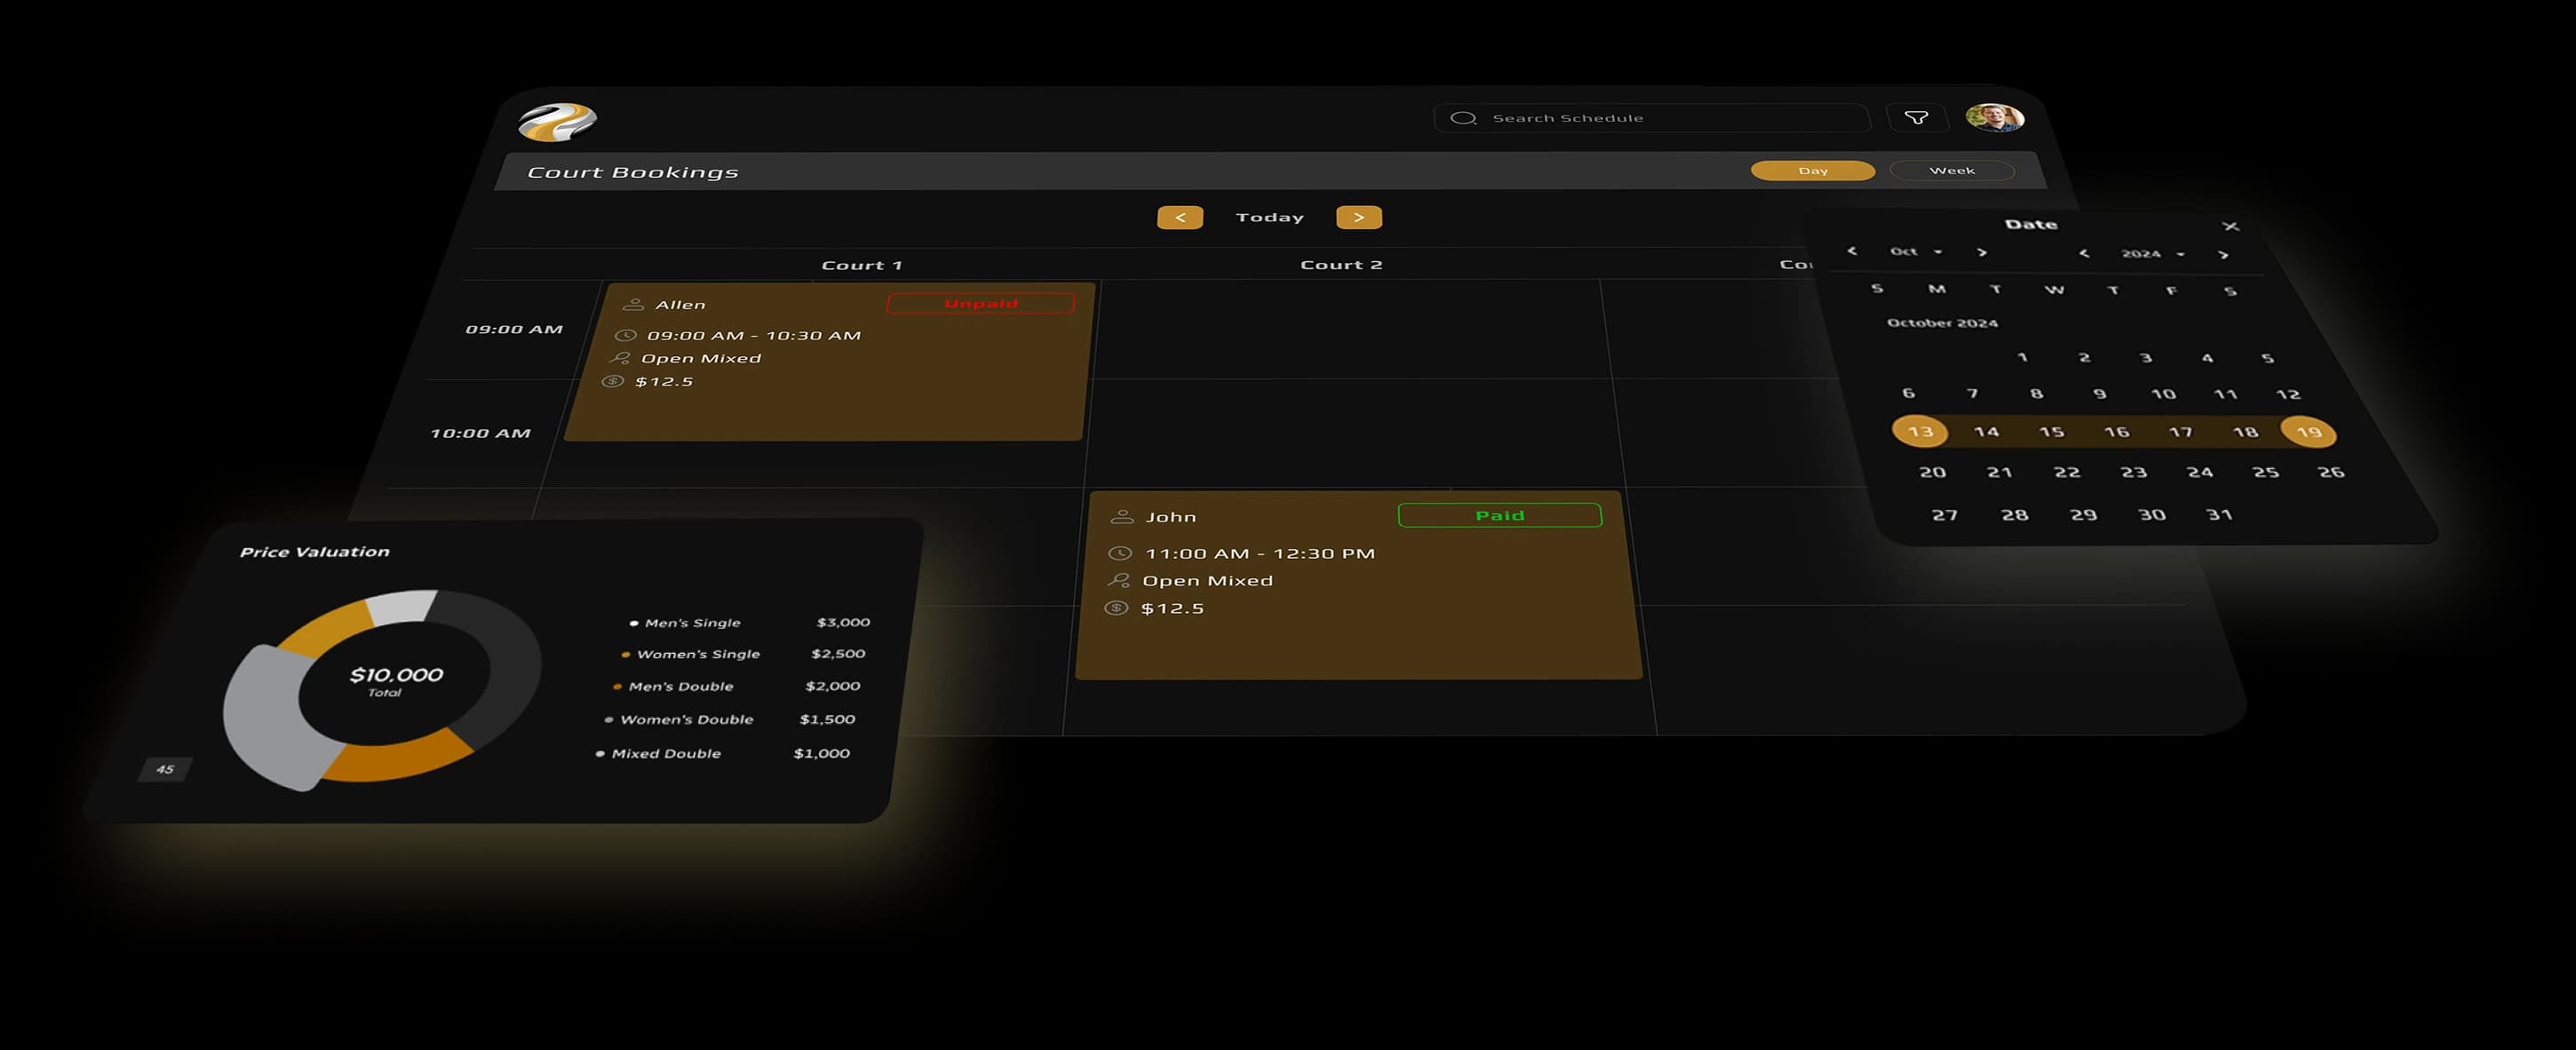
Task: Select the Court 2 column header
Action: coord(1341,264)
